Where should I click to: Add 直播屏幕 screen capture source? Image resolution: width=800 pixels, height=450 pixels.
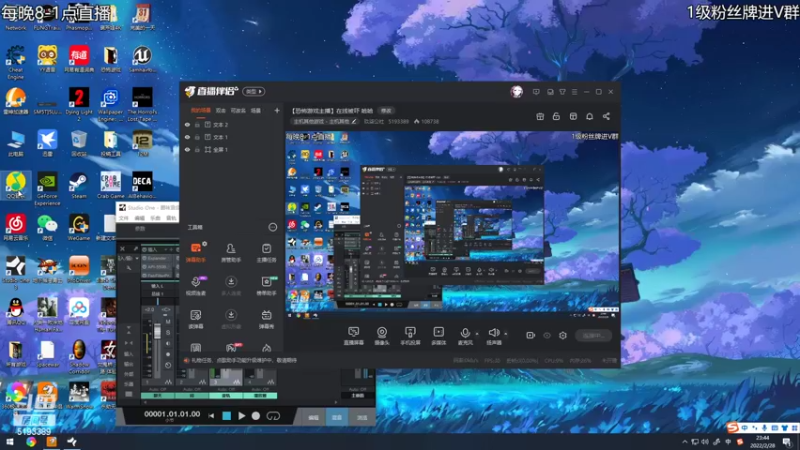point(354,336)
